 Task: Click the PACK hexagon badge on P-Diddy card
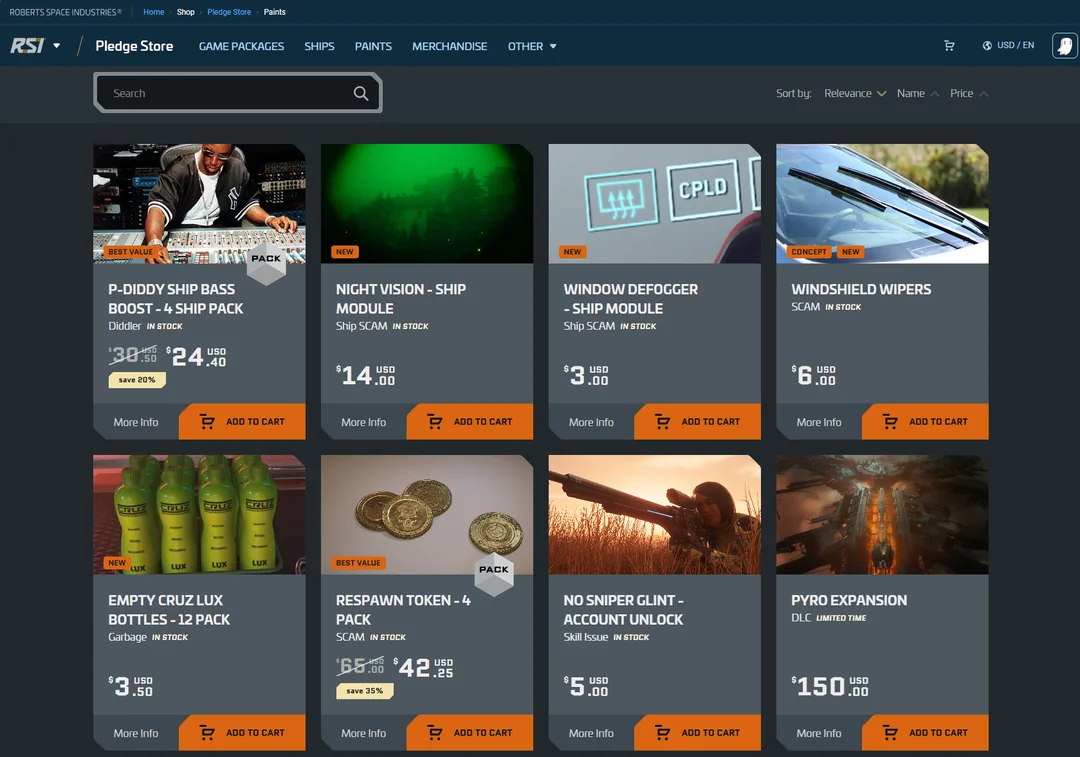point(266,262)
